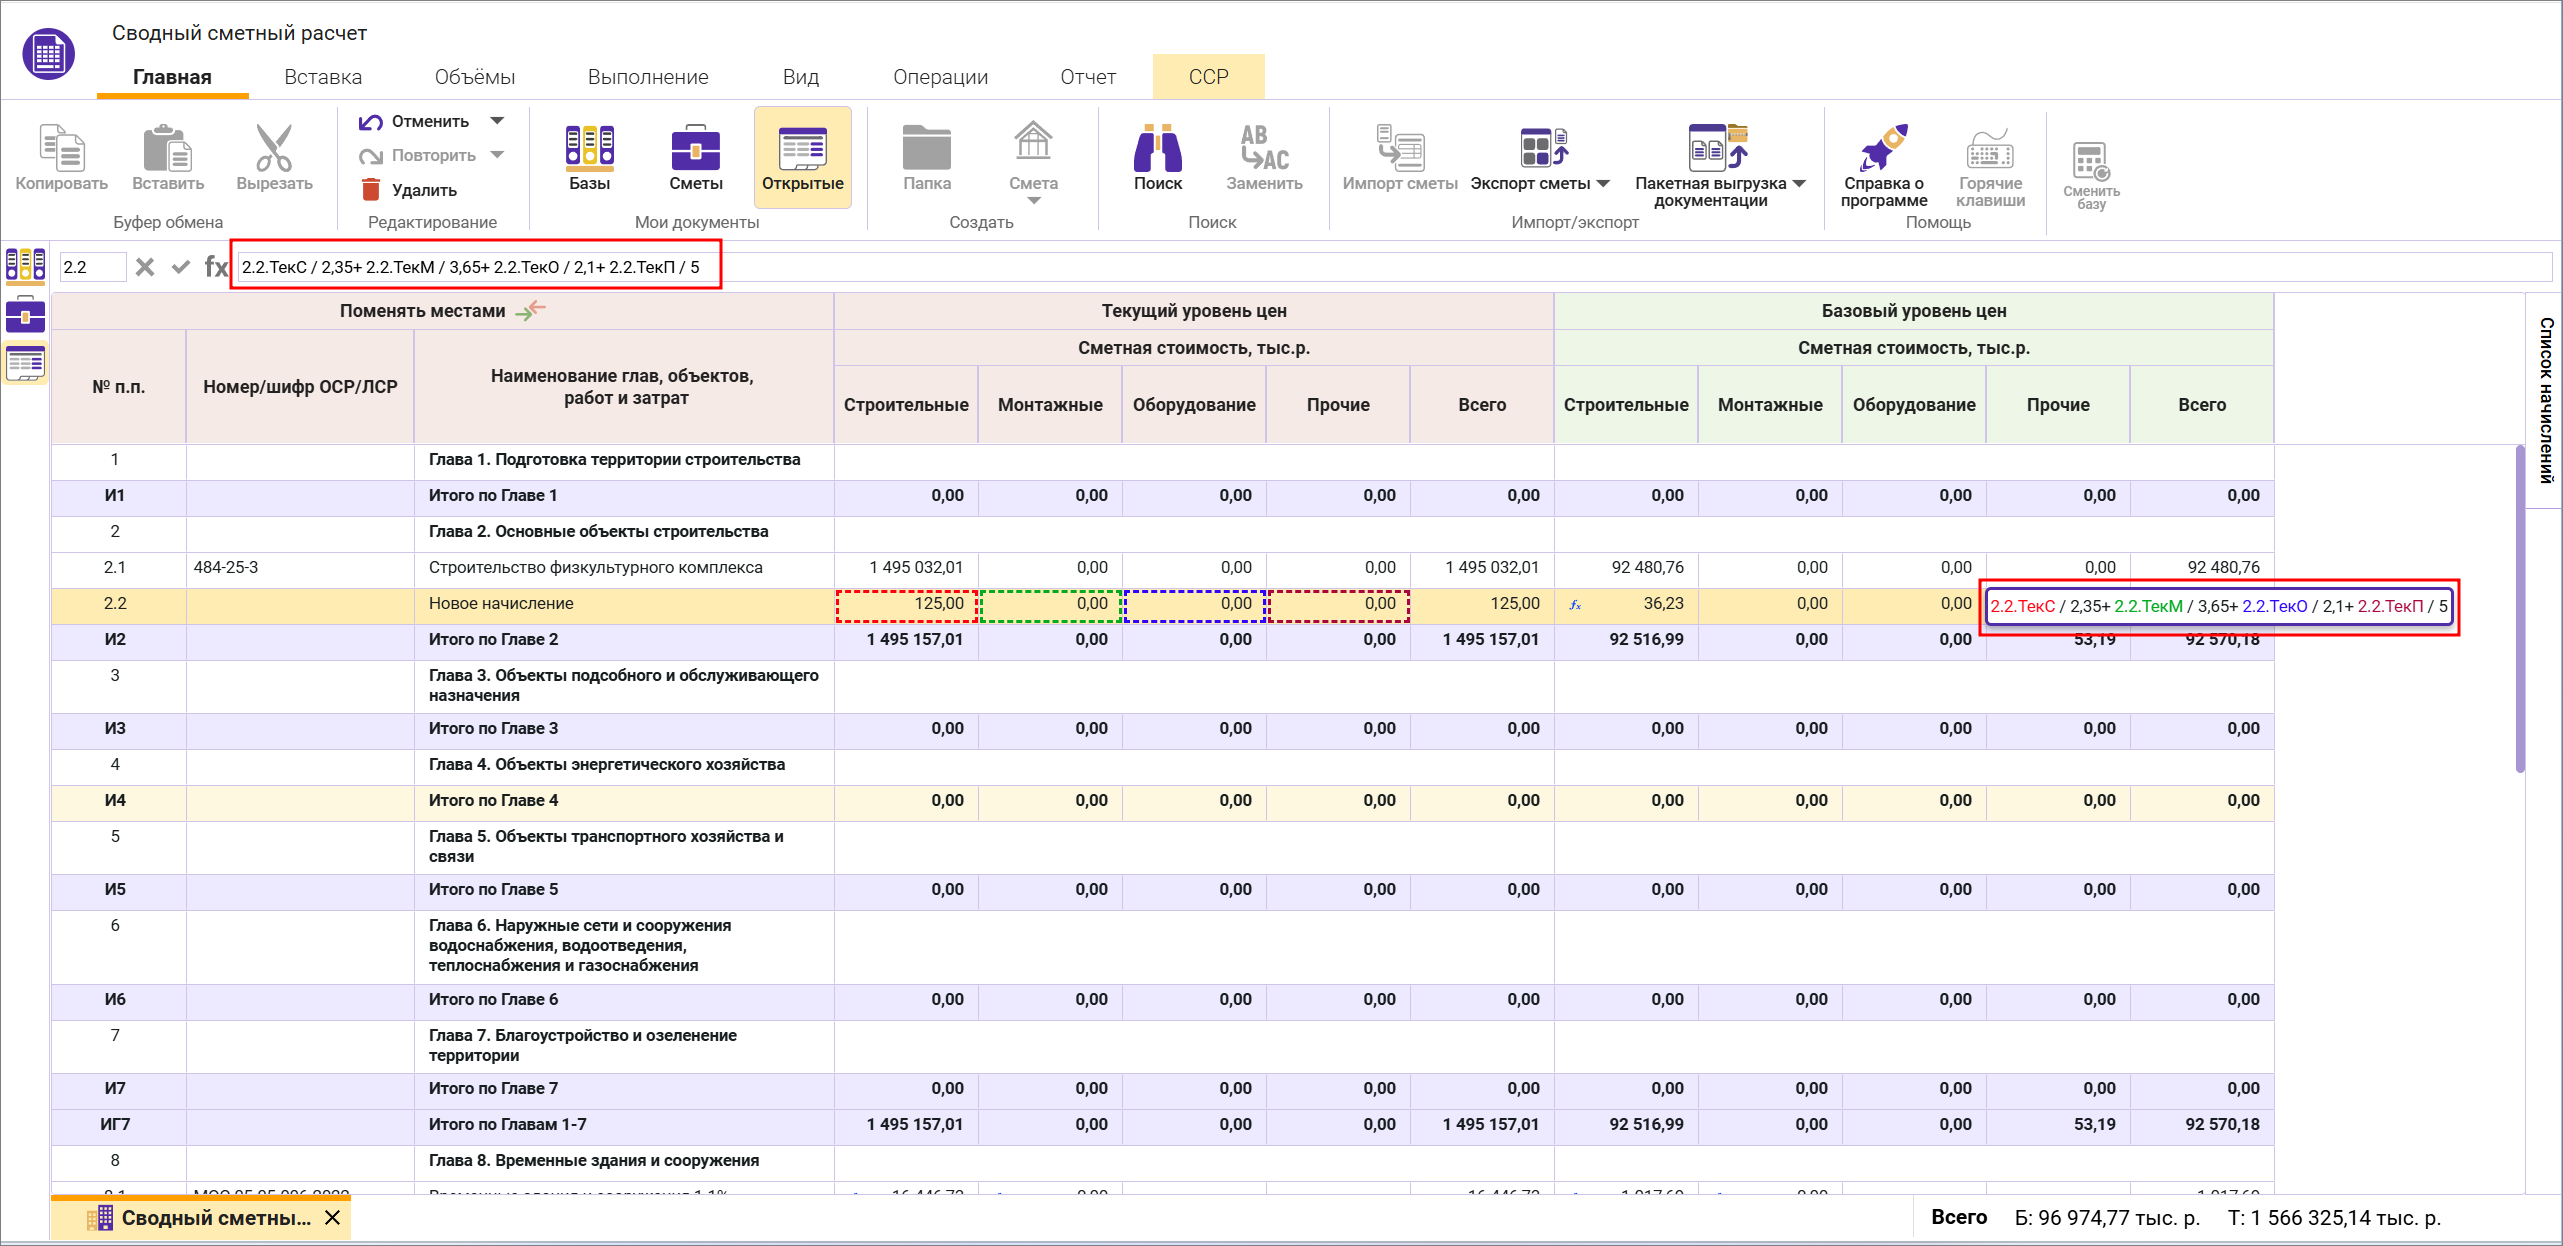Click the Сметы briefcase icon
The image size is (2563, 1246).
pyautogui.click(x=695, y=149)
